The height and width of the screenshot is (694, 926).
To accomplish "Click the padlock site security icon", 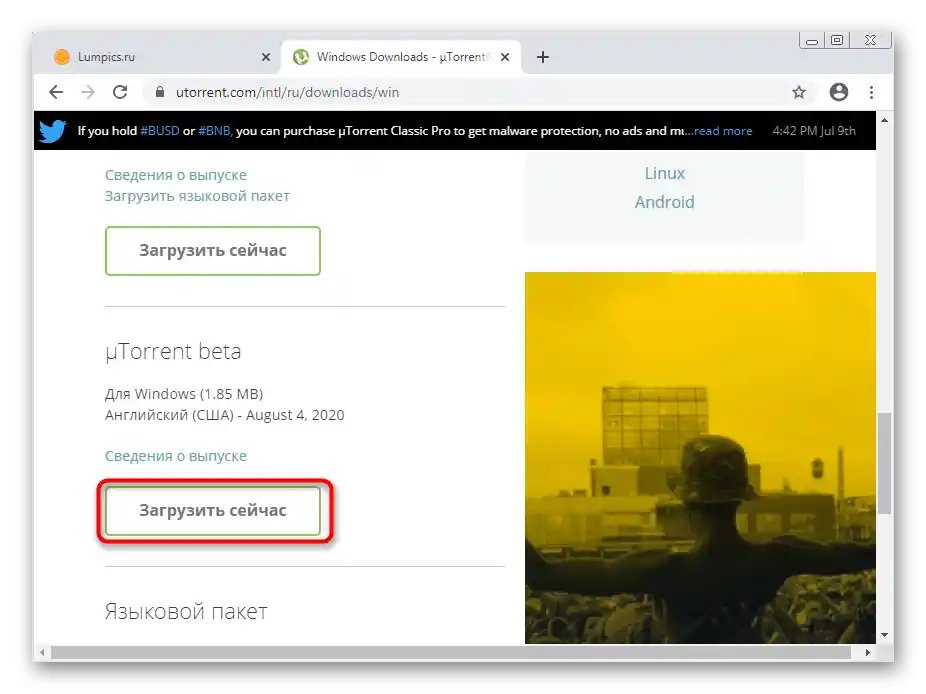I will click(x=159, y=92).
